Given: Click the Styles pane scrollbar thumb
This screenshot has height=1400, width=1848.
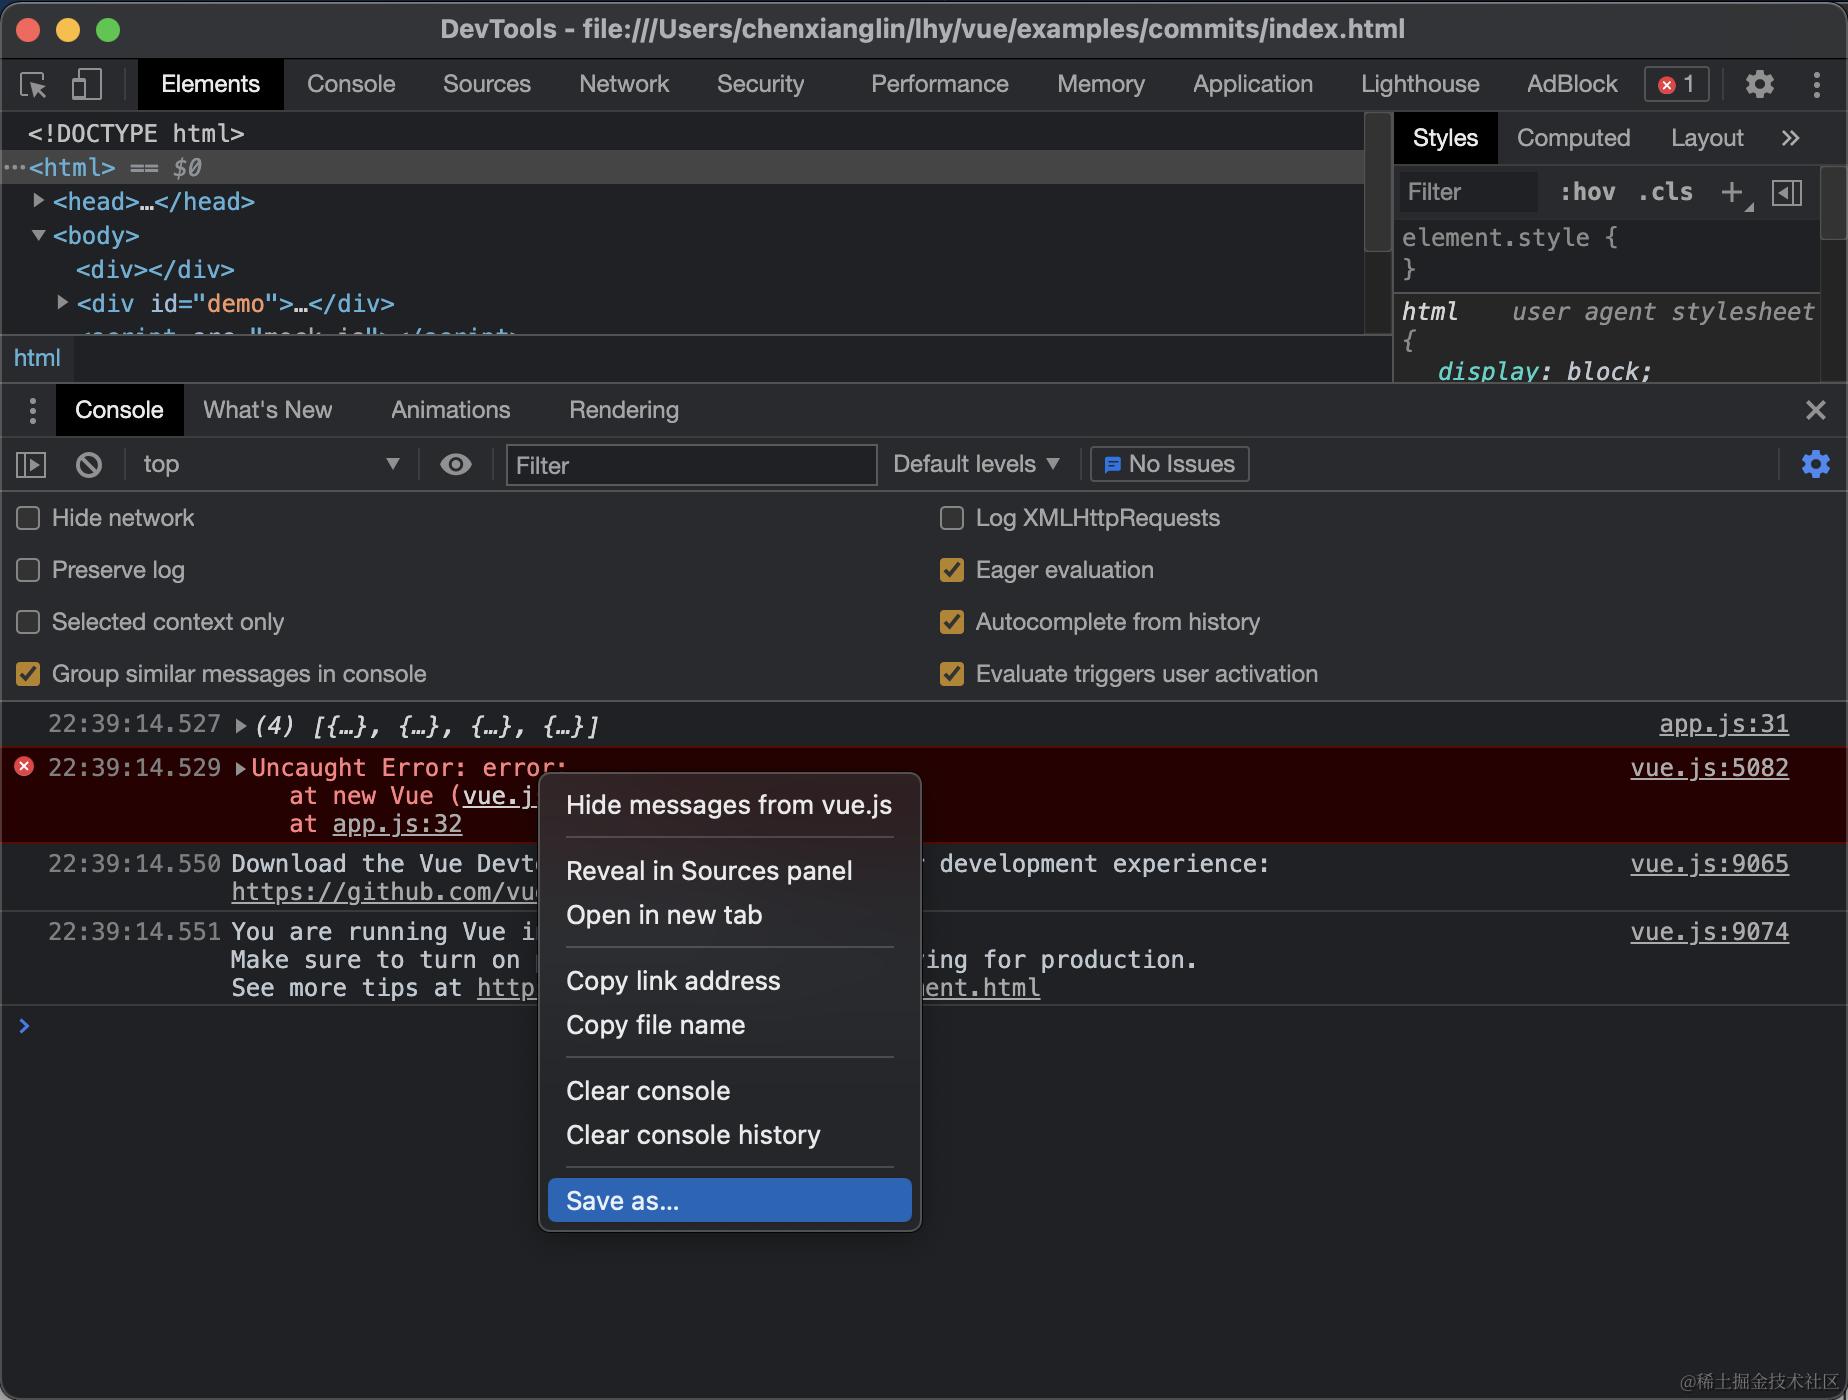Looking at the screenshot, I should [x=1832, y=203].
